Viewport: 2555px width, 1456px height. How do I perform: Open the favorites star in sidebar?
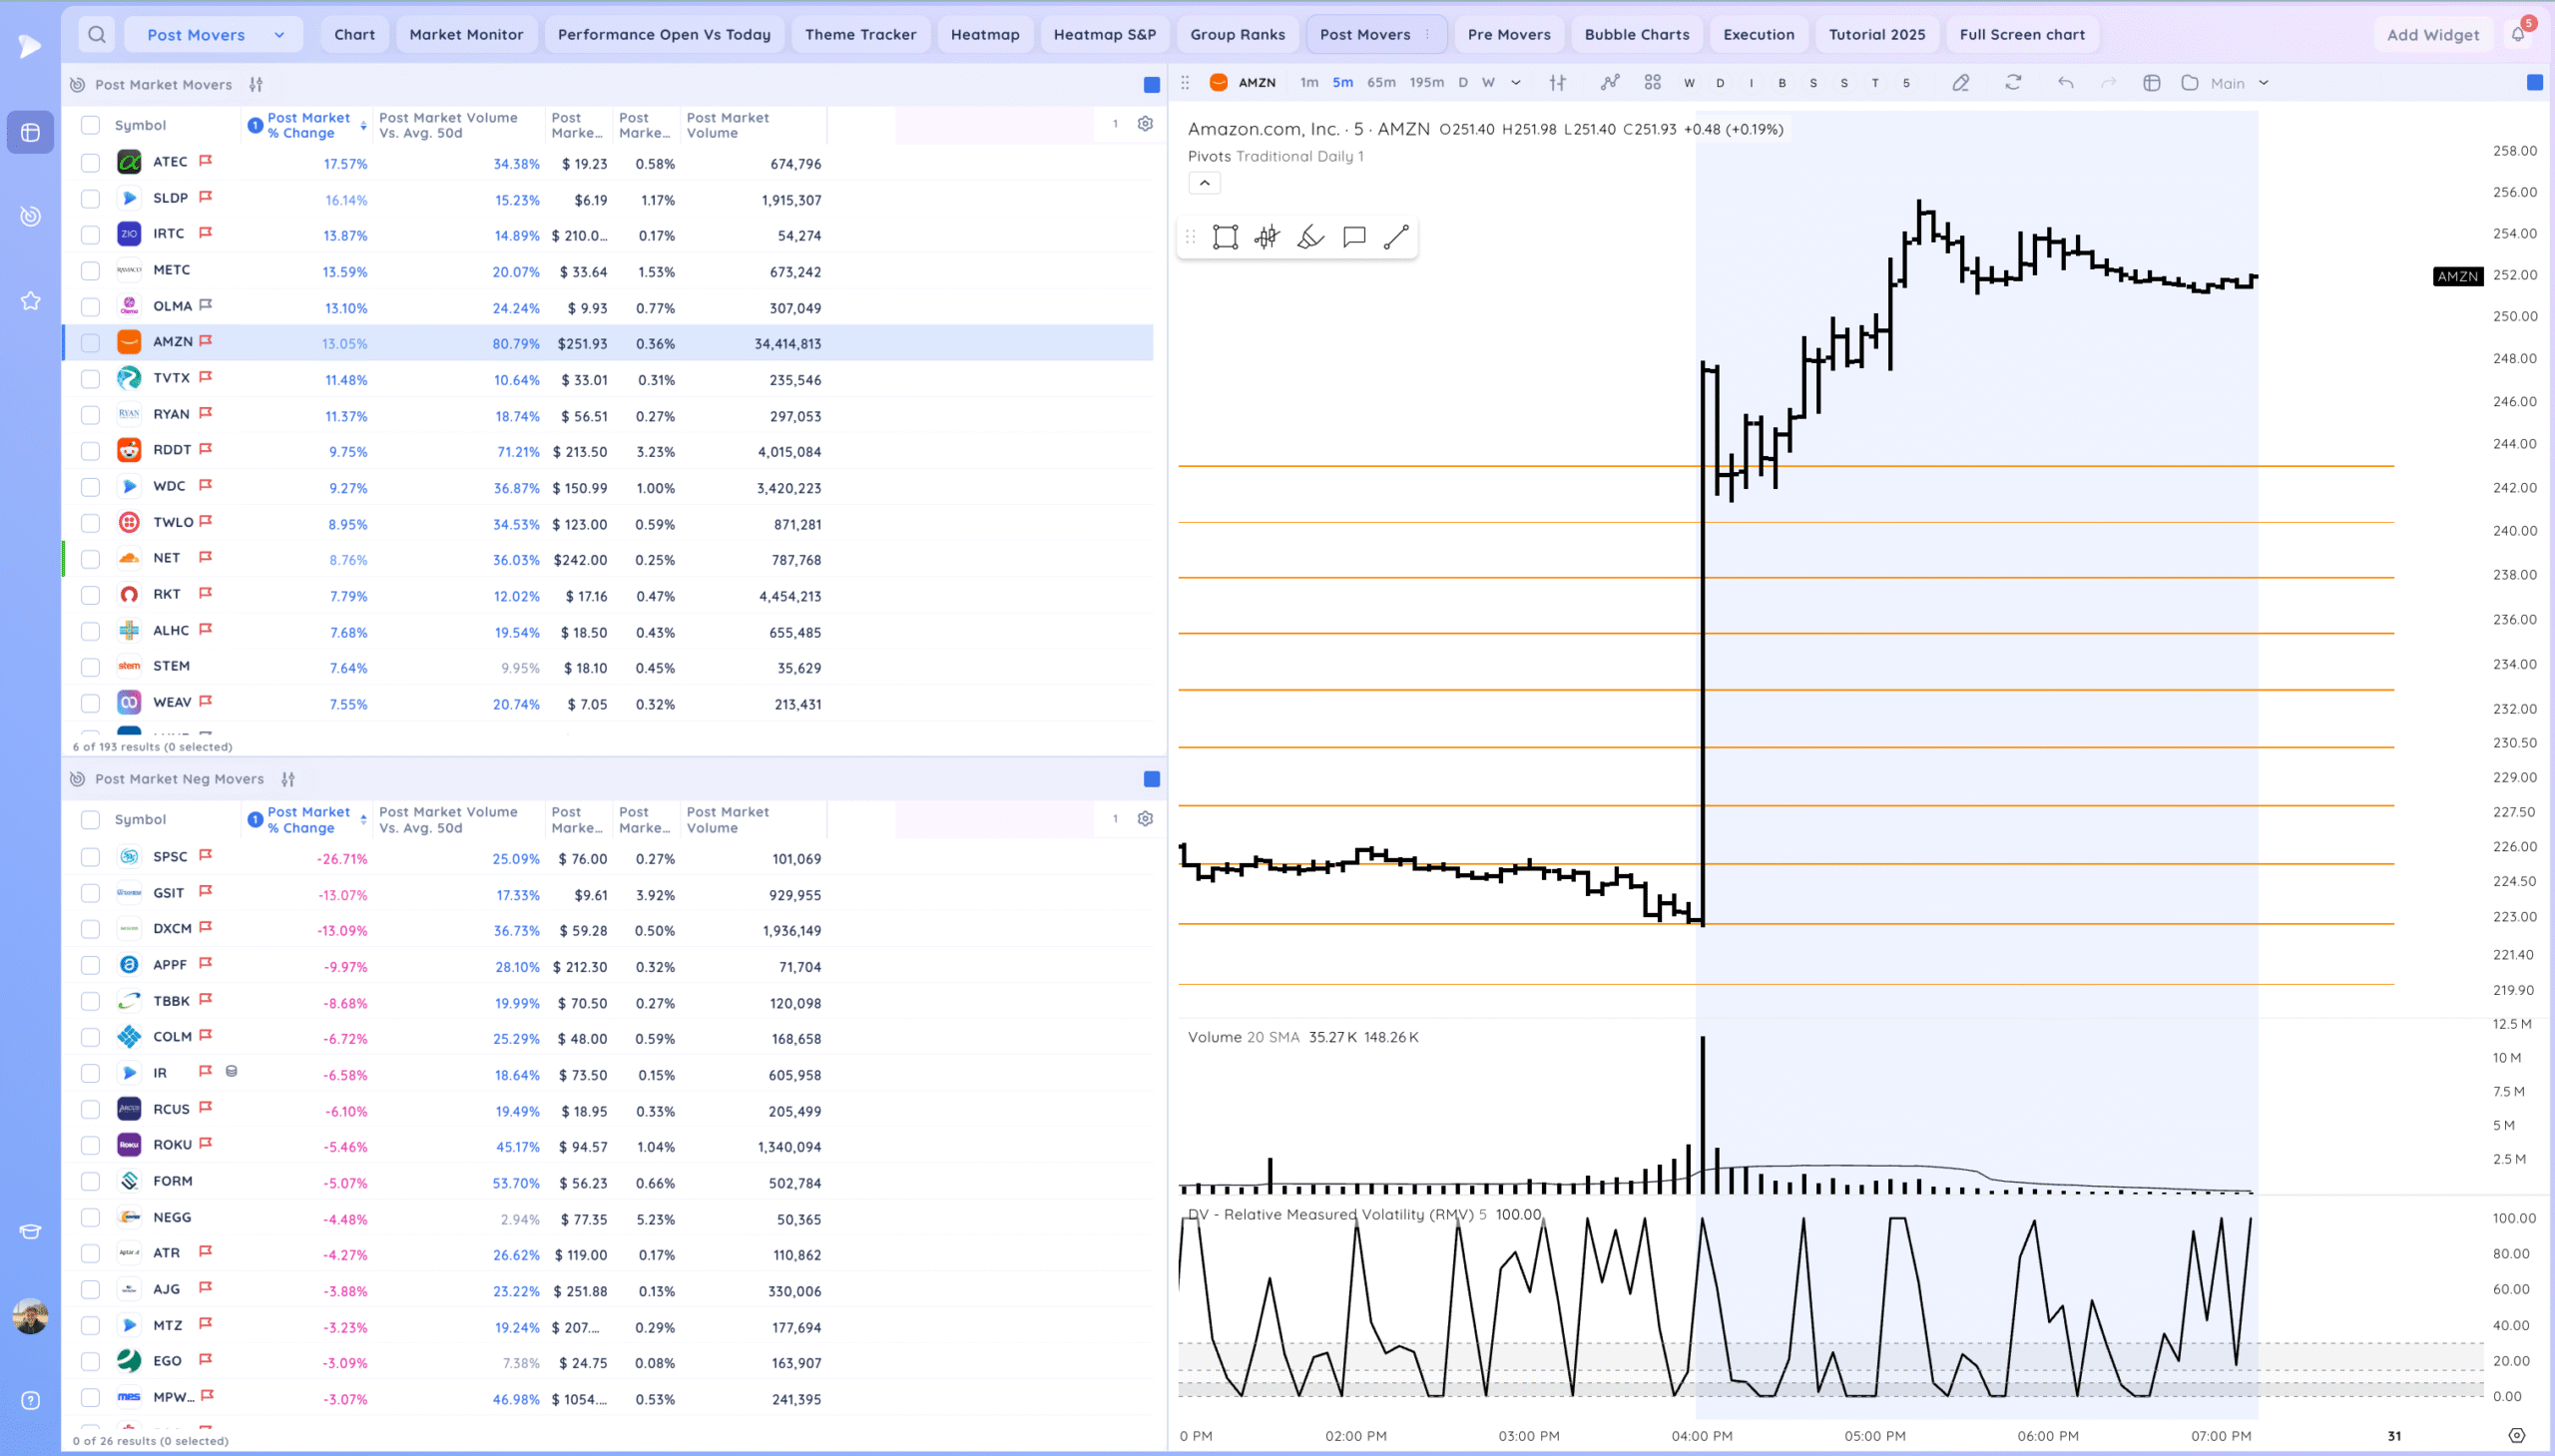[x=30, y=300]
